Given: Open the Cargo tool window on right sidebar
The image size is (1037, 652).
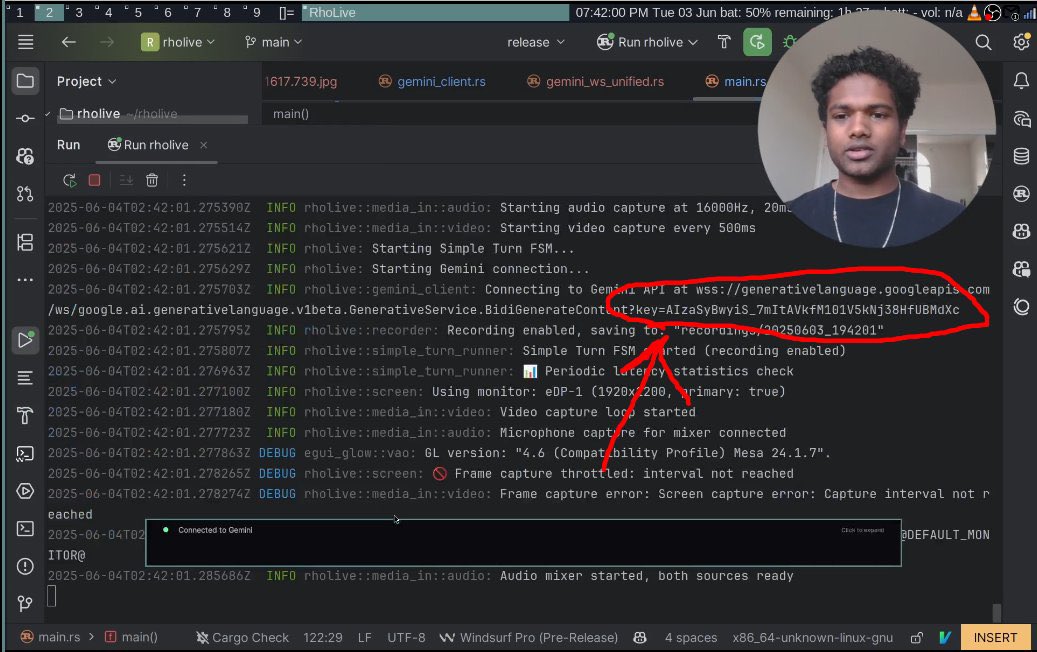Looking at the screenshot, I should tap(1021, 194).
